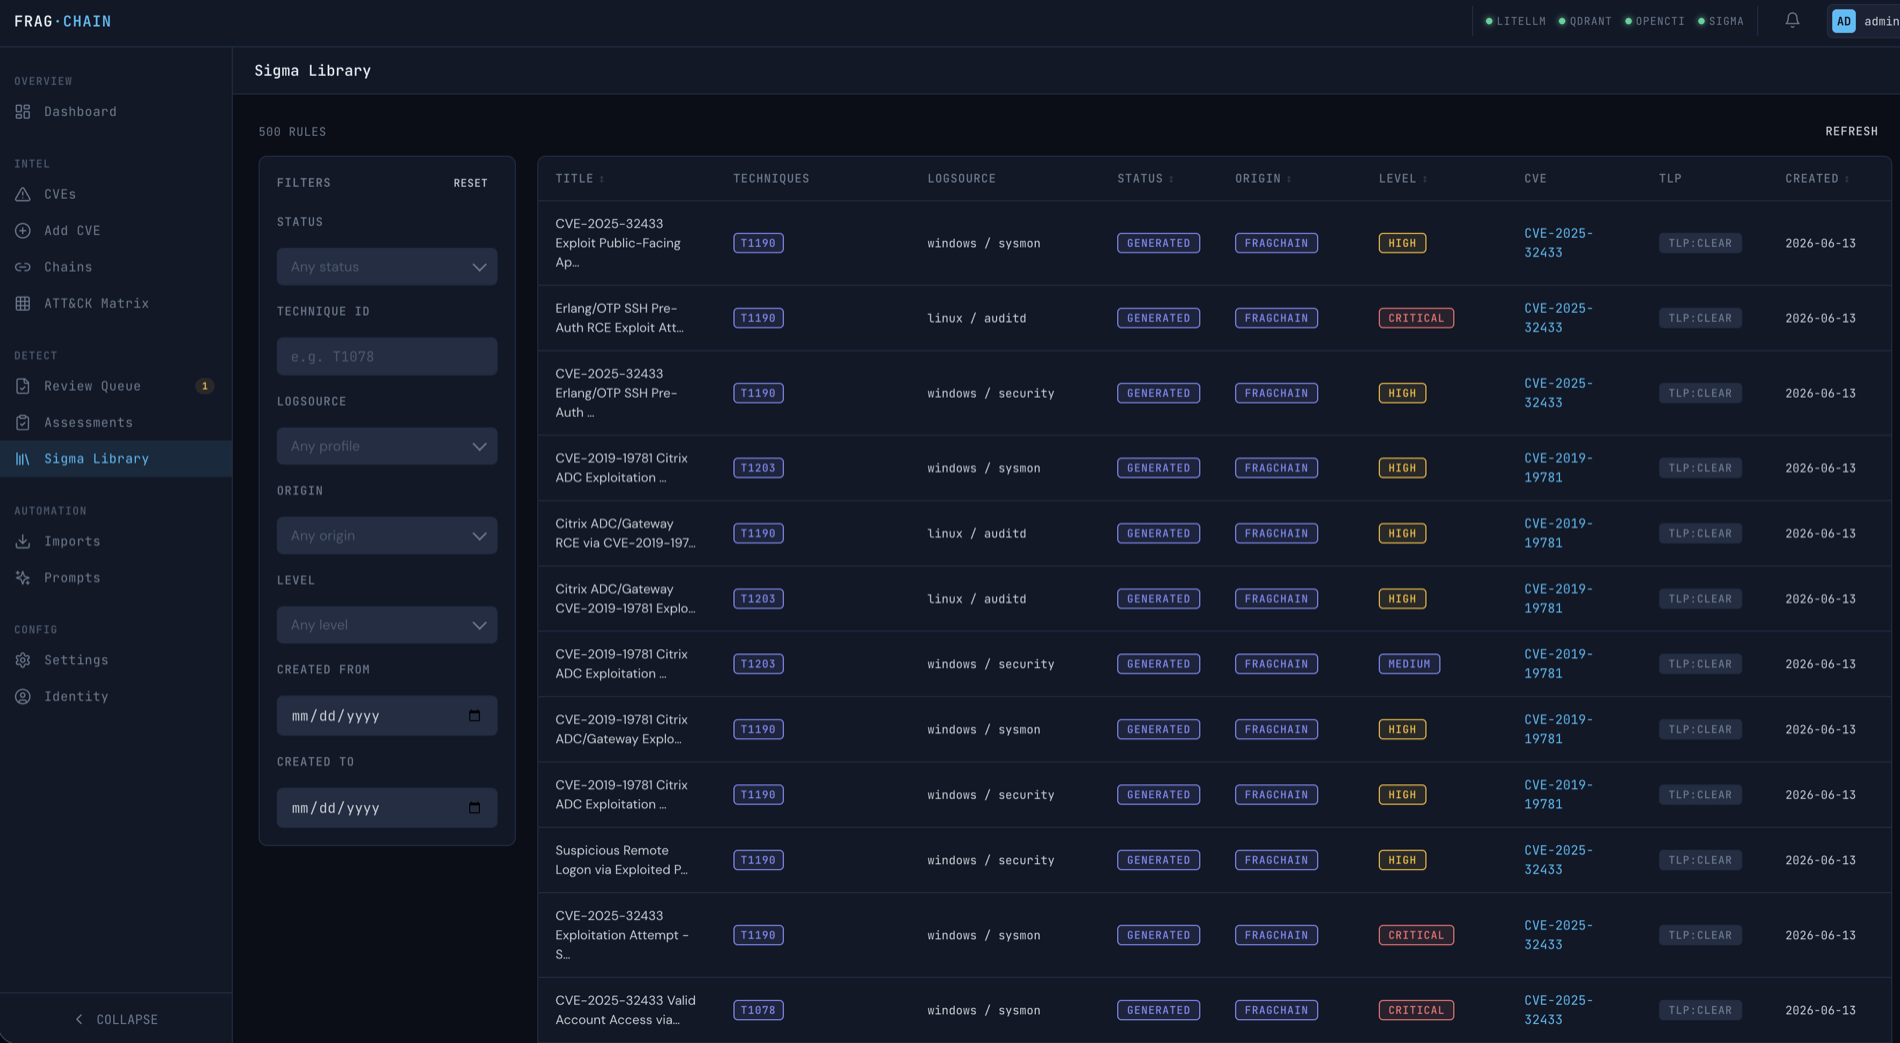Click CRITICAL badge in Erlang/OTP auditd row
Viewport: 1900px width, 1043px height.
point(1416,318)
